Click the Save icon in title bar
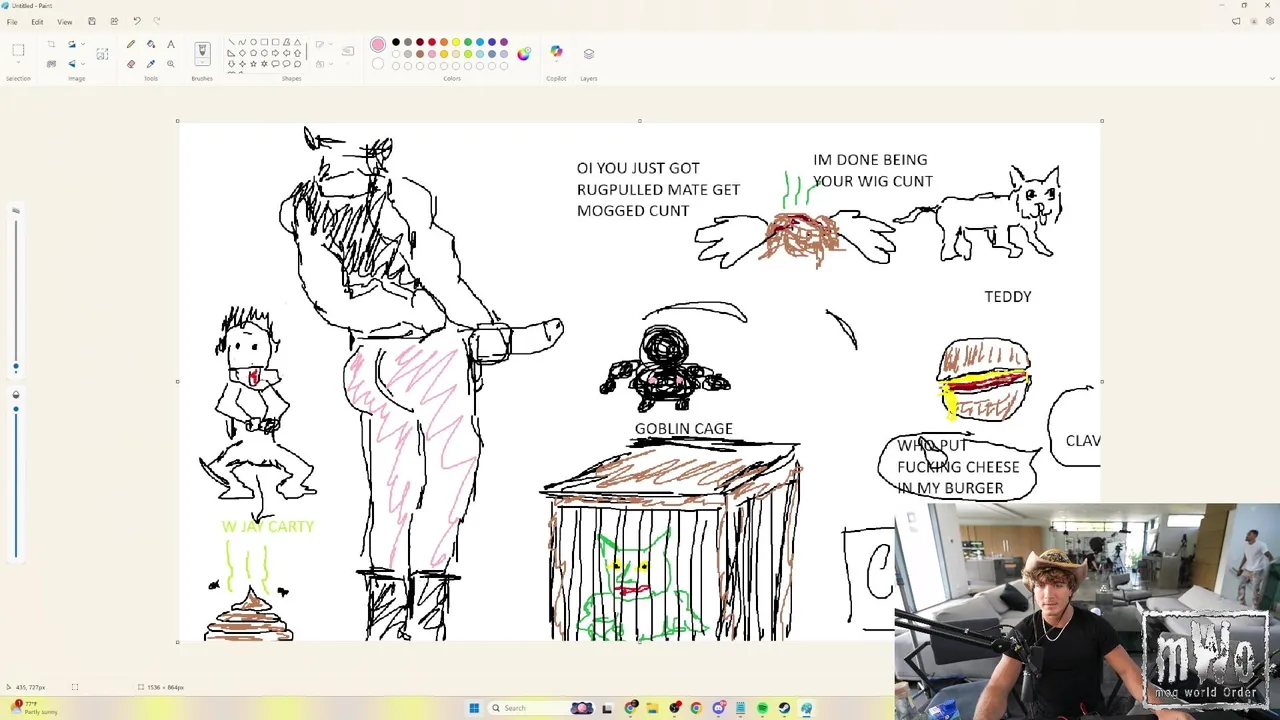The image size is (1280, 720). [x=92, y=21]
